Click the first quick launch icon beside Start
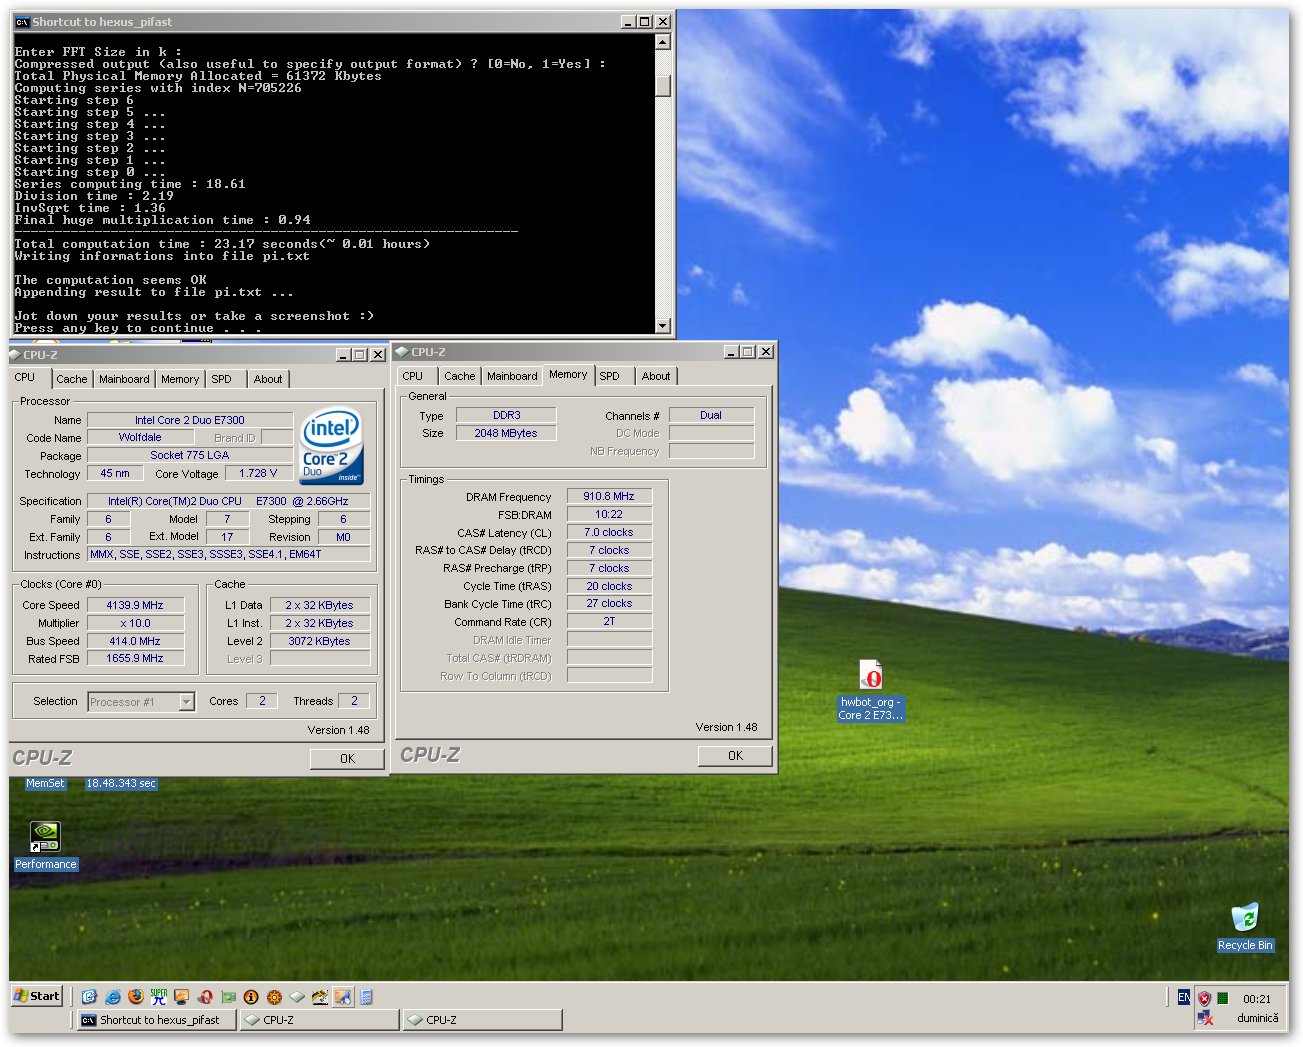The height and width of the screenshot is (1047, 1303). (x=89, y=996)
